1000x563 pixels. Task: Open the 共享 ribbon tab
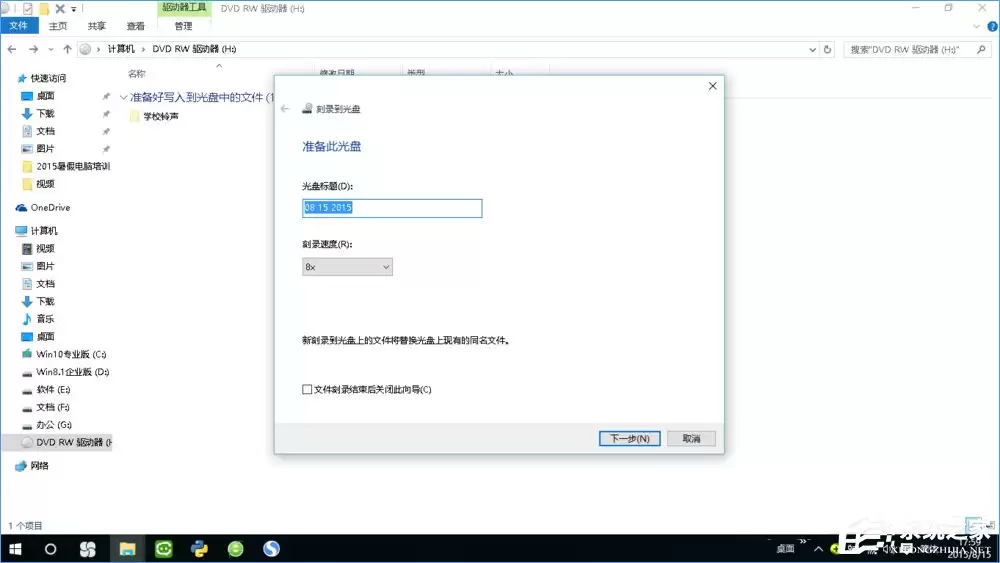(96, 26)
